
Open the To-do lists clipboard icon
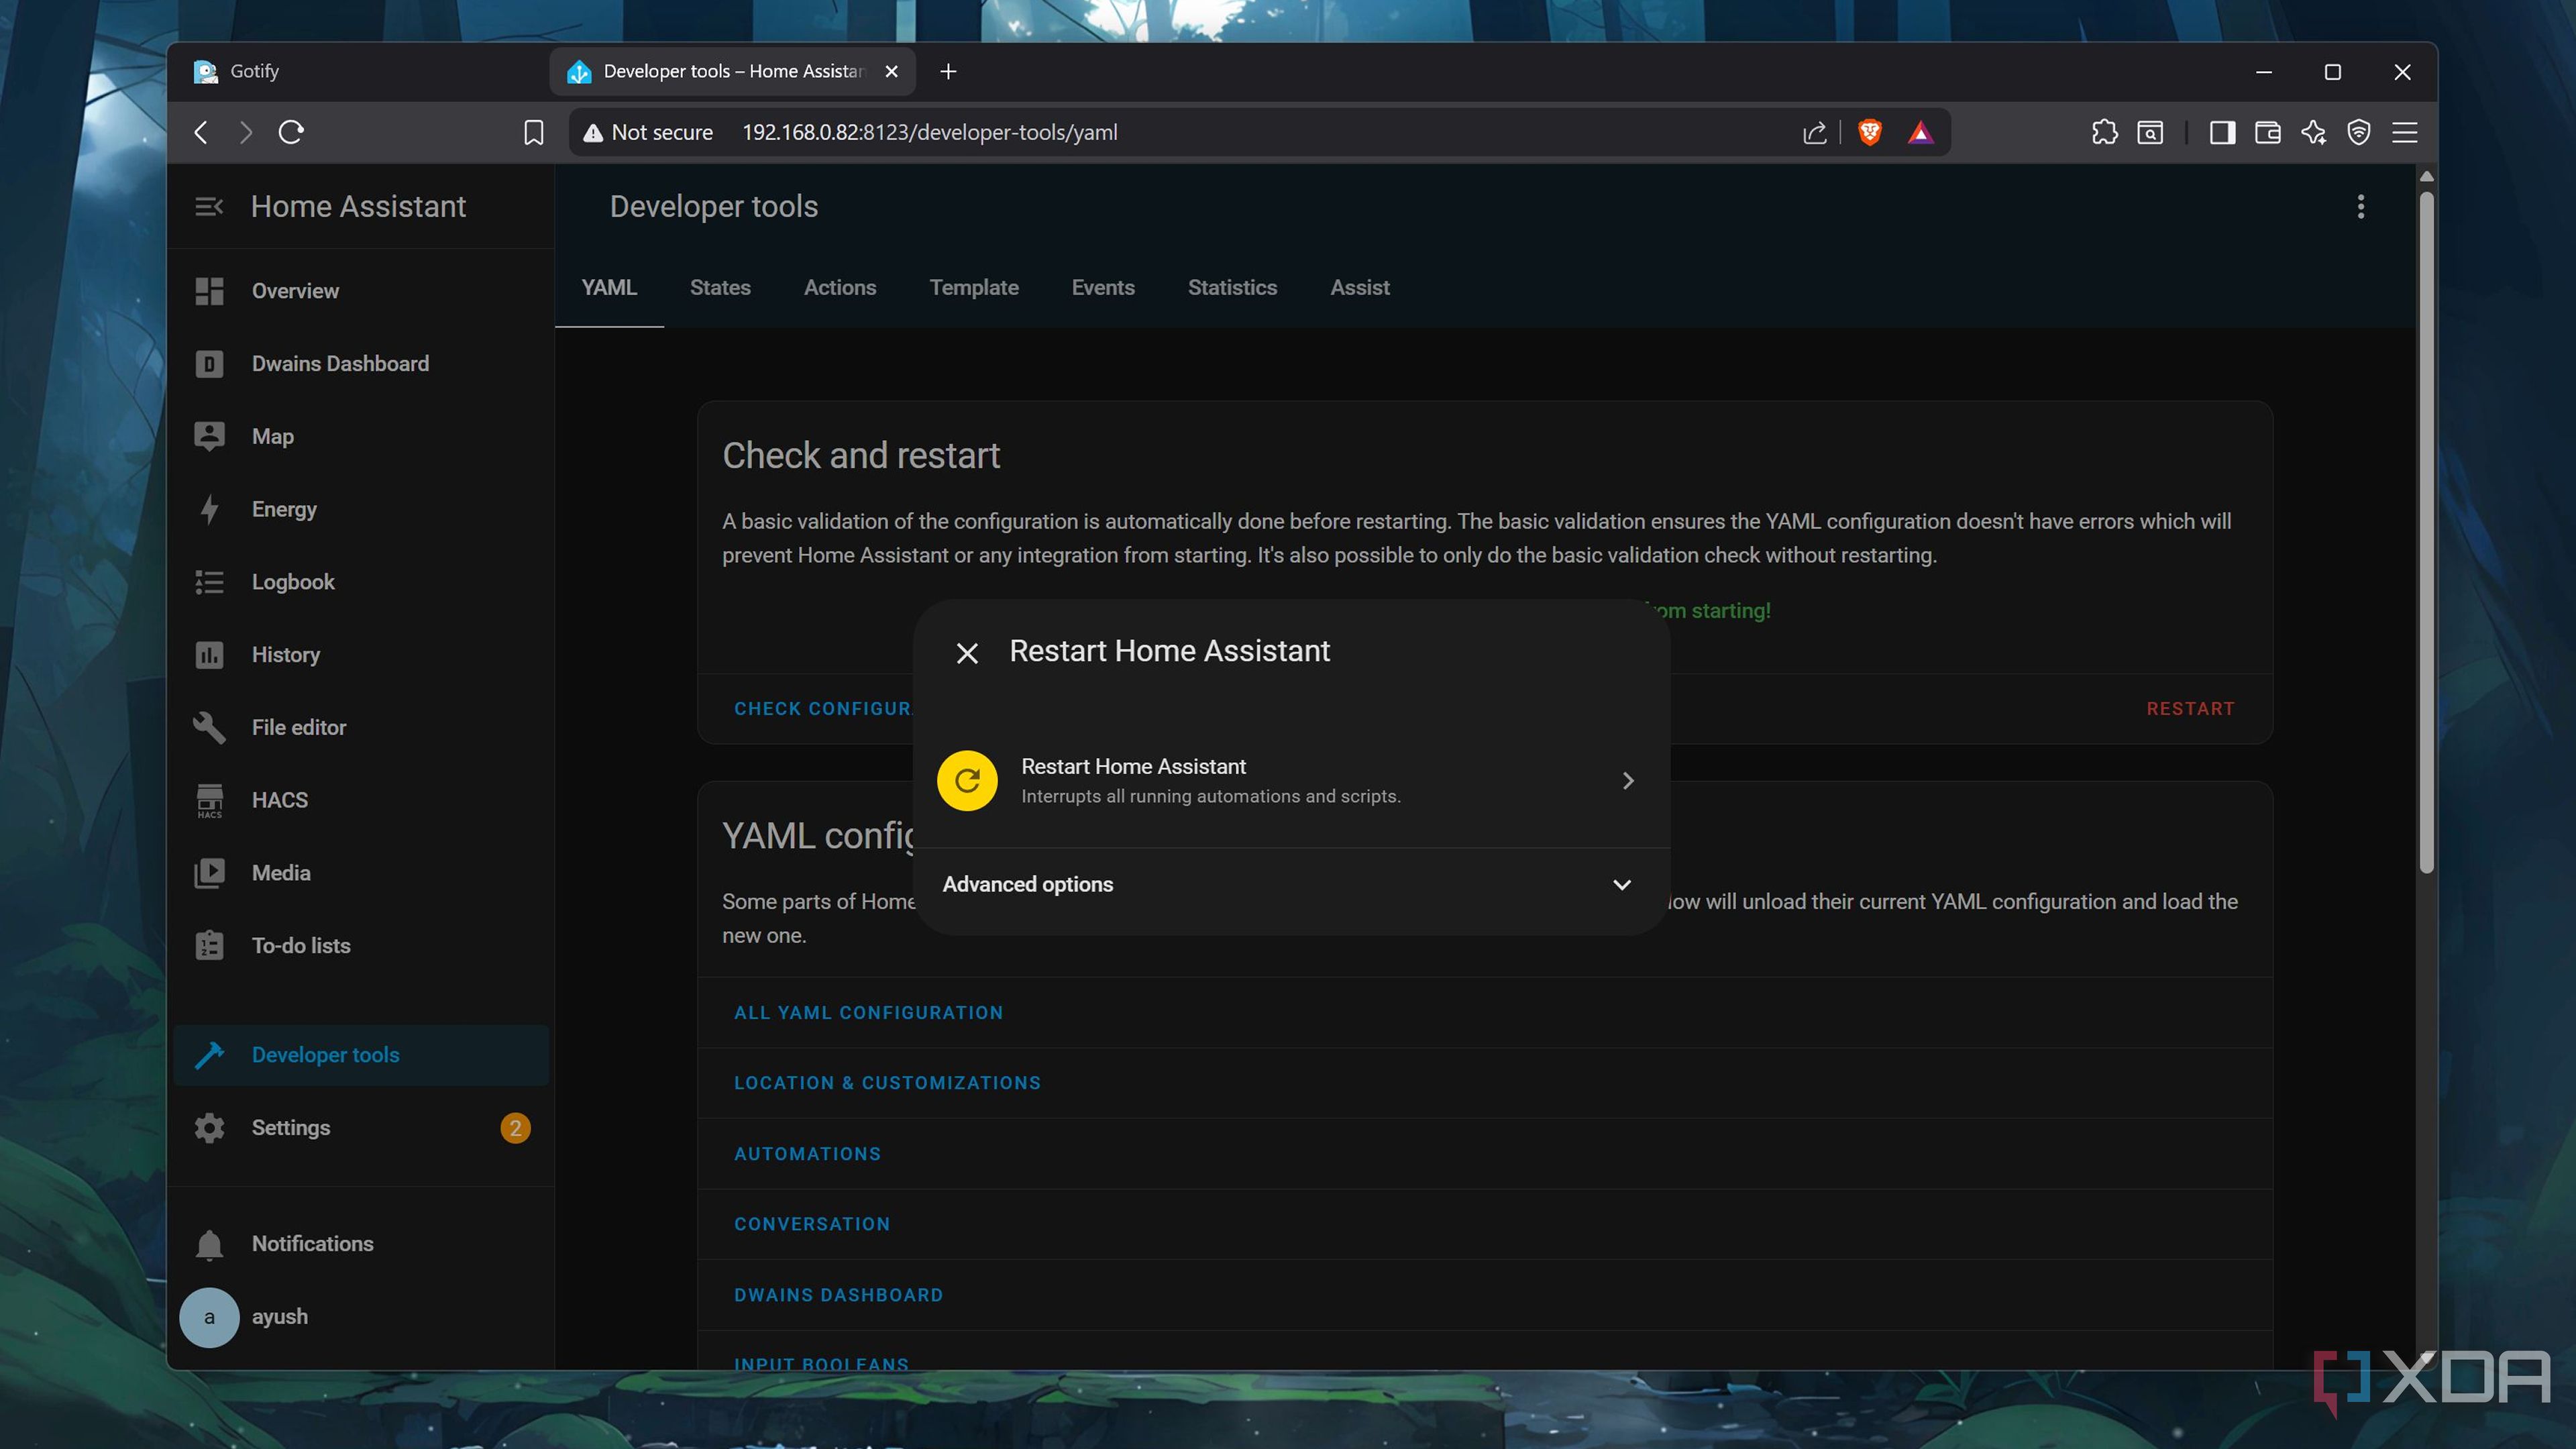(x=209, y=946)
